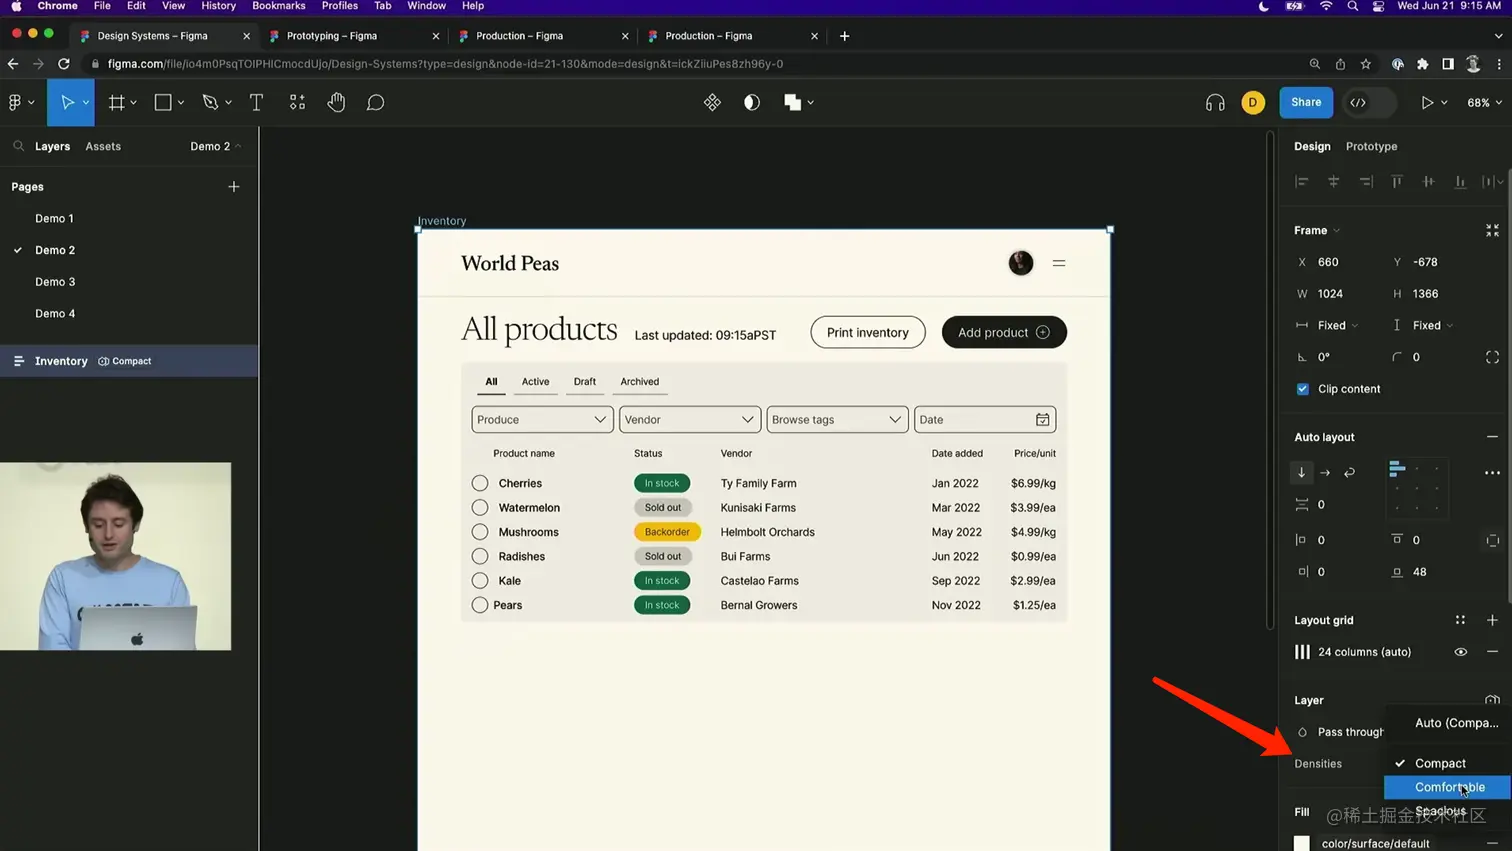Select the Cherries row radio button
The width and height of the screenshot is (1512, 851).
point(480,483)
